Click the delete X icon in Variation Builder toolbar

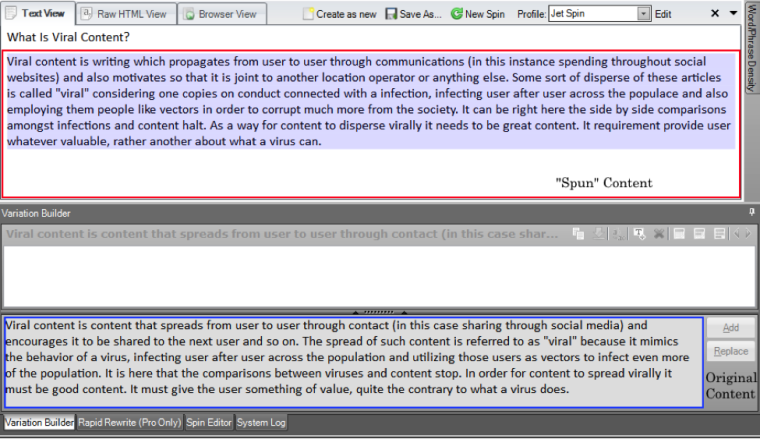659,234
